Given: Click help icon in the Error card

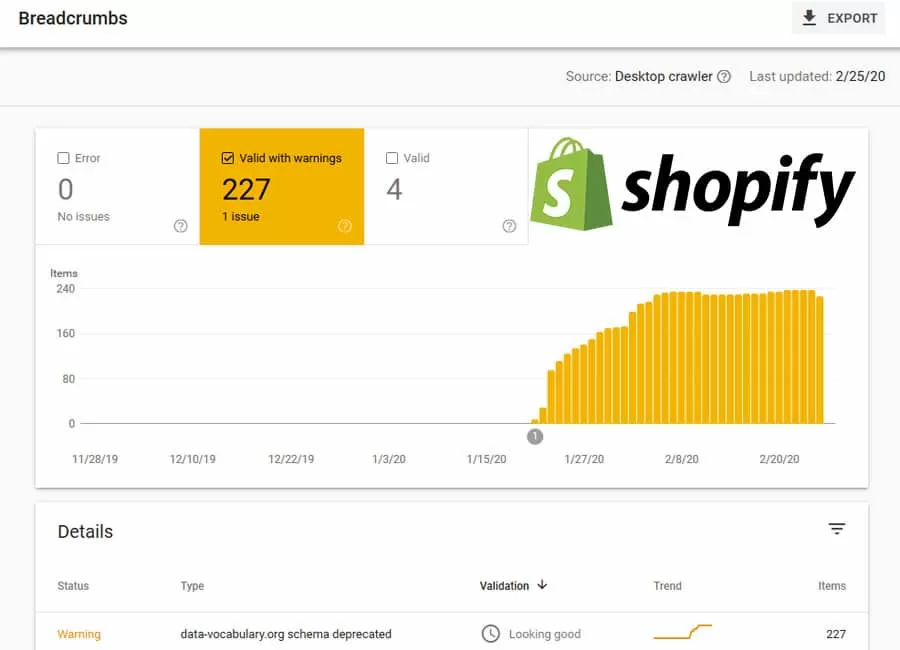Looking at the screenshot, I should (x=180, y=226).
